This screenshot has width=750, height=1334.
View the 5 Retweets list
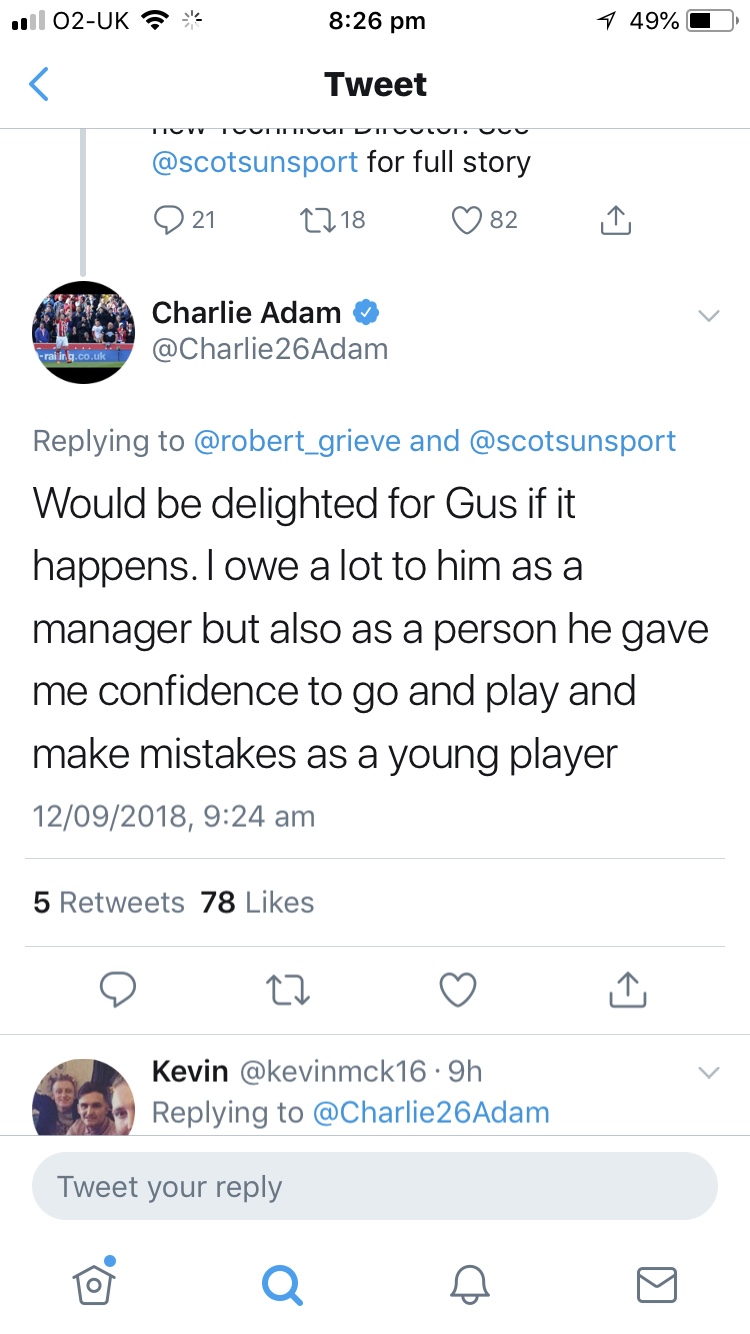109,902
